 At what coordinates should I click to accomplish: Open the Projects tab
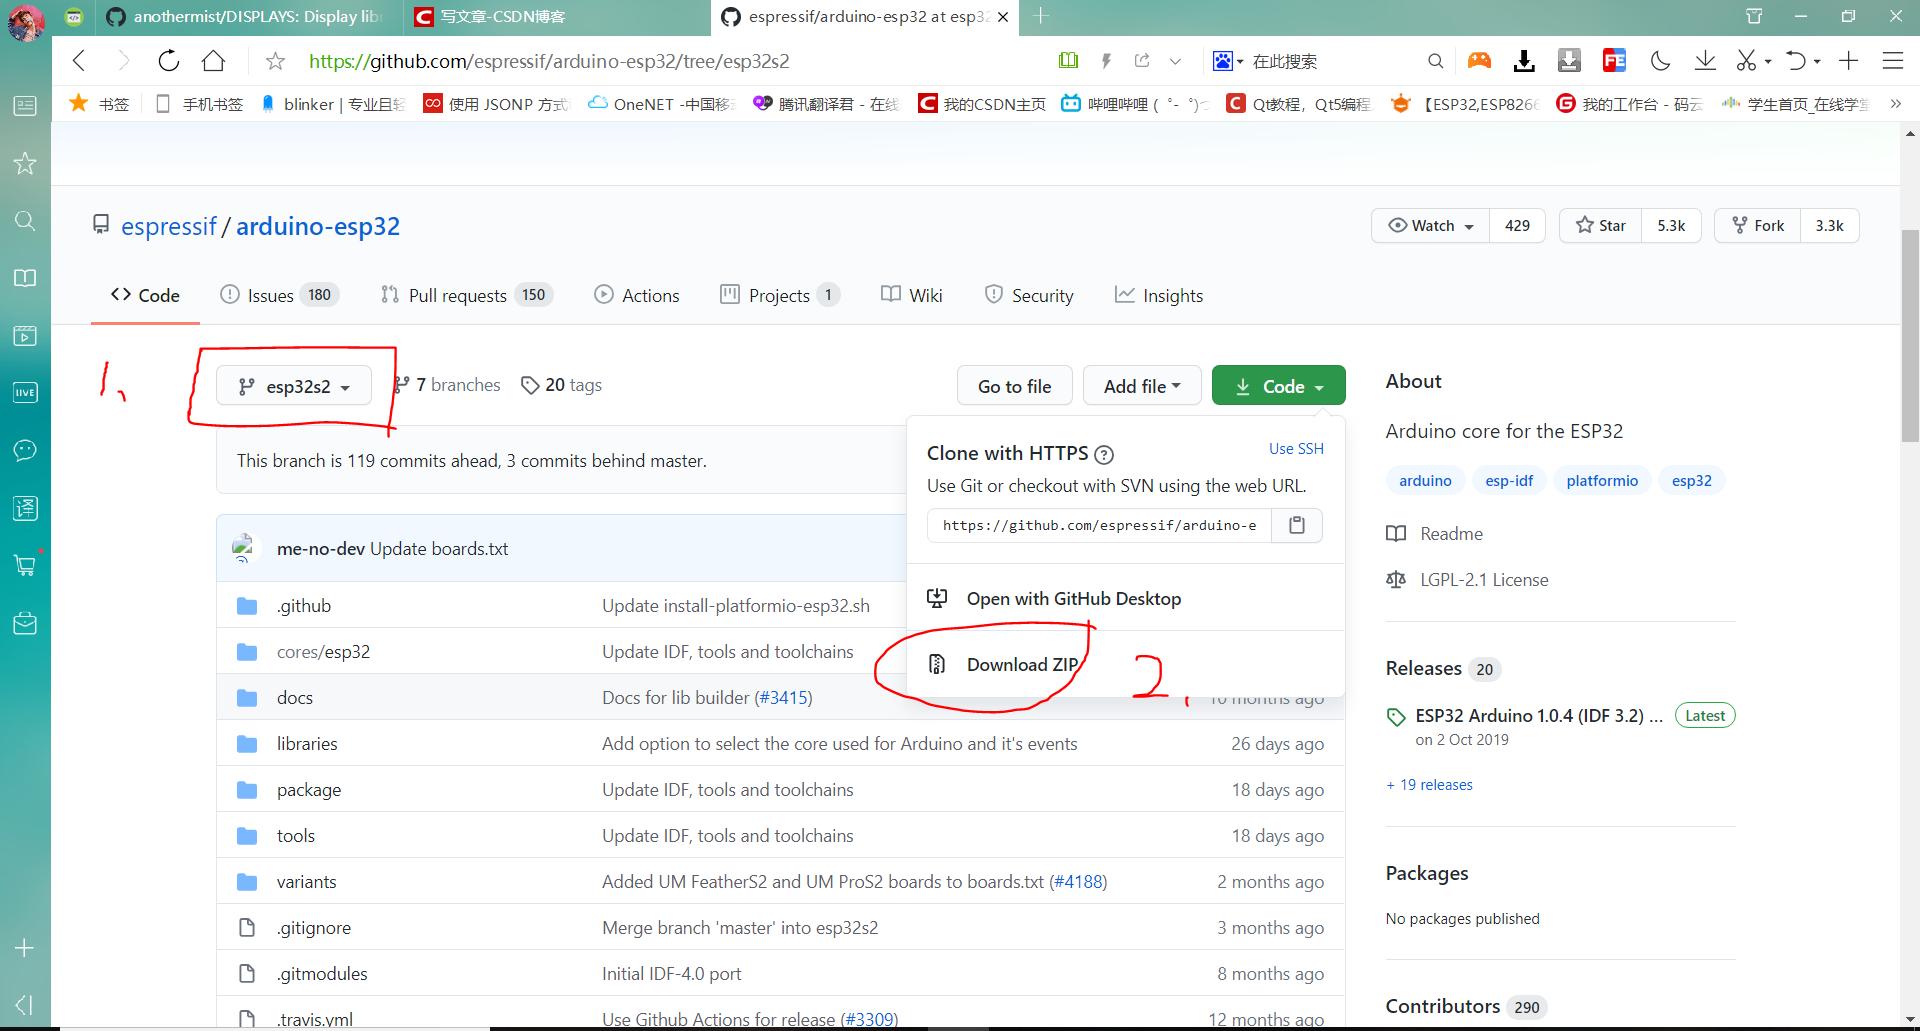780,295
